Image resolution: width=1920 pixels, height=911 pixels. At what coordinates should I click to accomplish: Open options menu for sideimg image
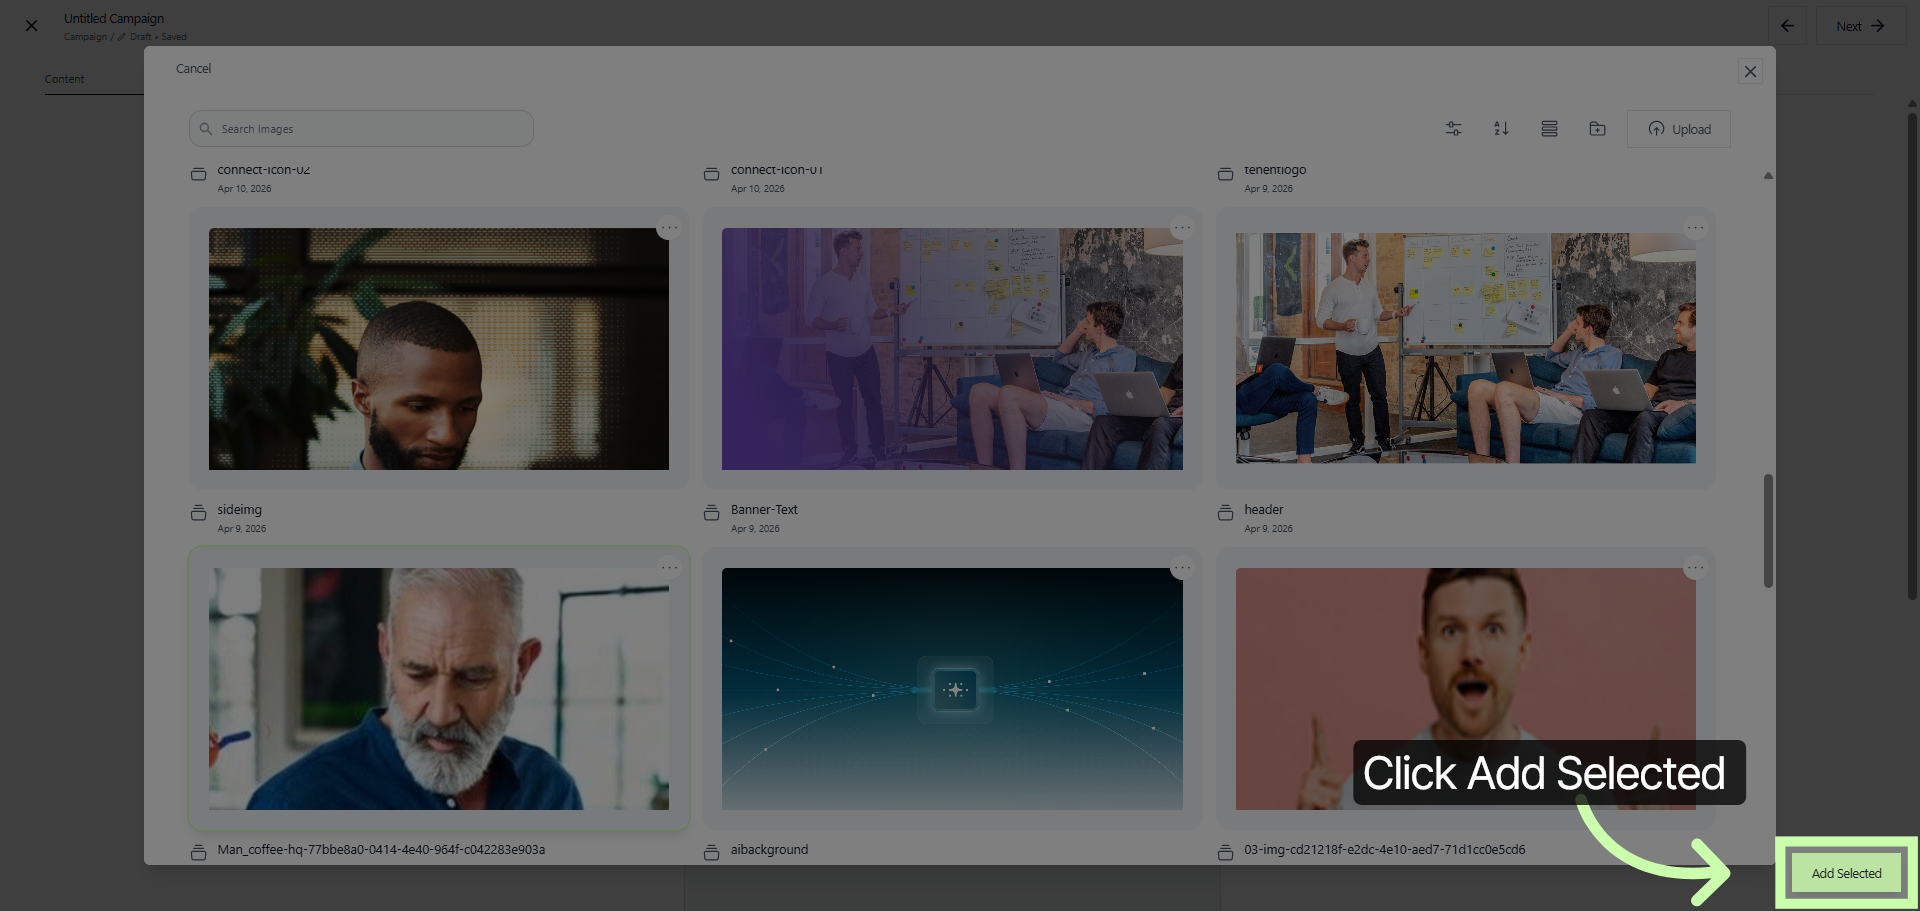[669, 228]
